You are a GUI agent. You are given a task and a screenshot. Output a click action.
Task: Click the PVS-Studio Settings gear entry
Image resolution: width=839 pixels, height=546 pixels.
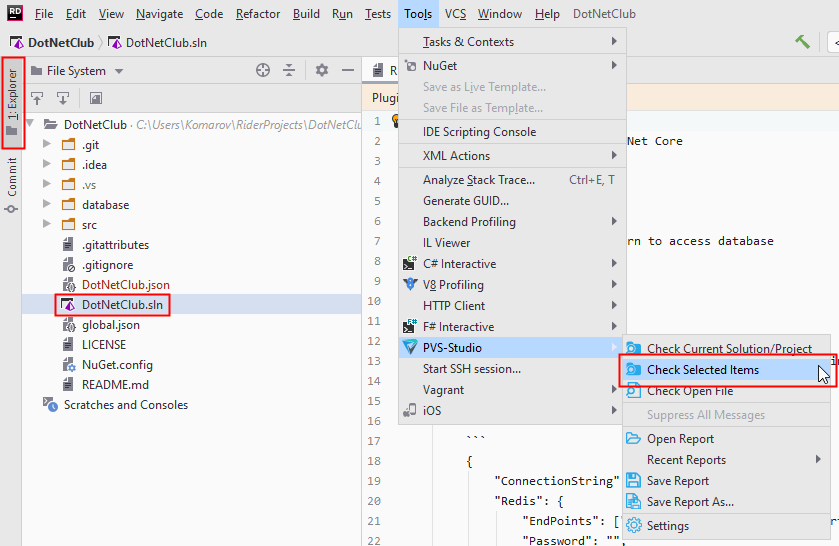click(667, 525)
